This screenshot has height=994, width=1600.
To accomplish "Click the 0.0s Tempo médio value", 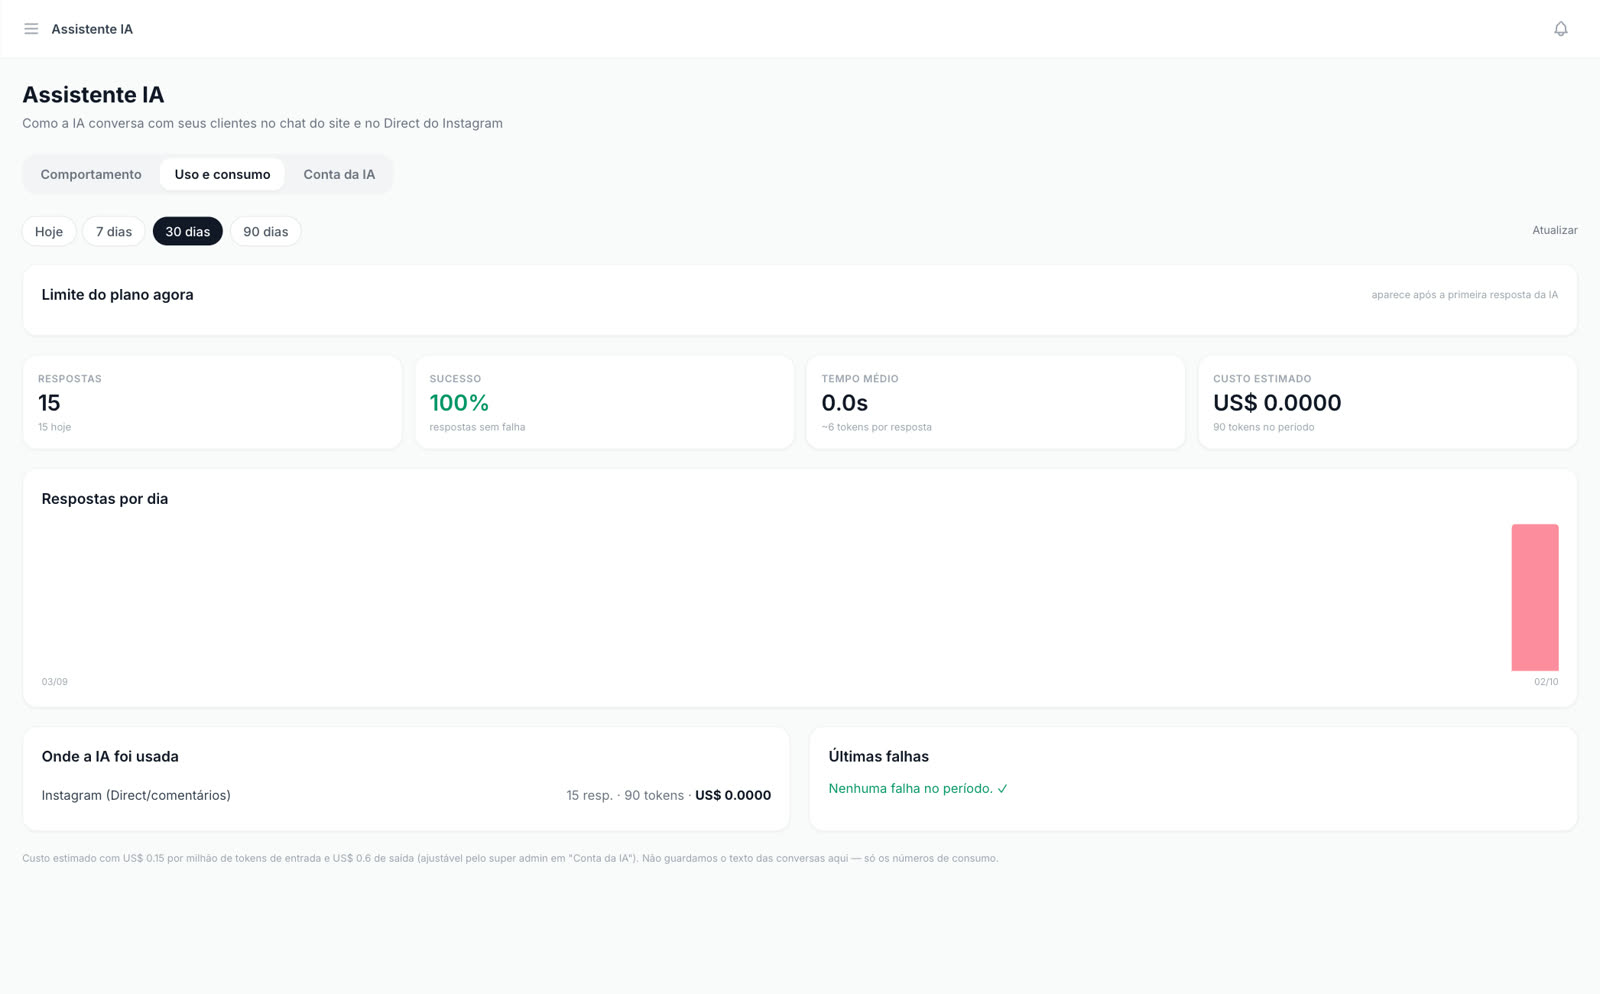I will tap(844, 403).
